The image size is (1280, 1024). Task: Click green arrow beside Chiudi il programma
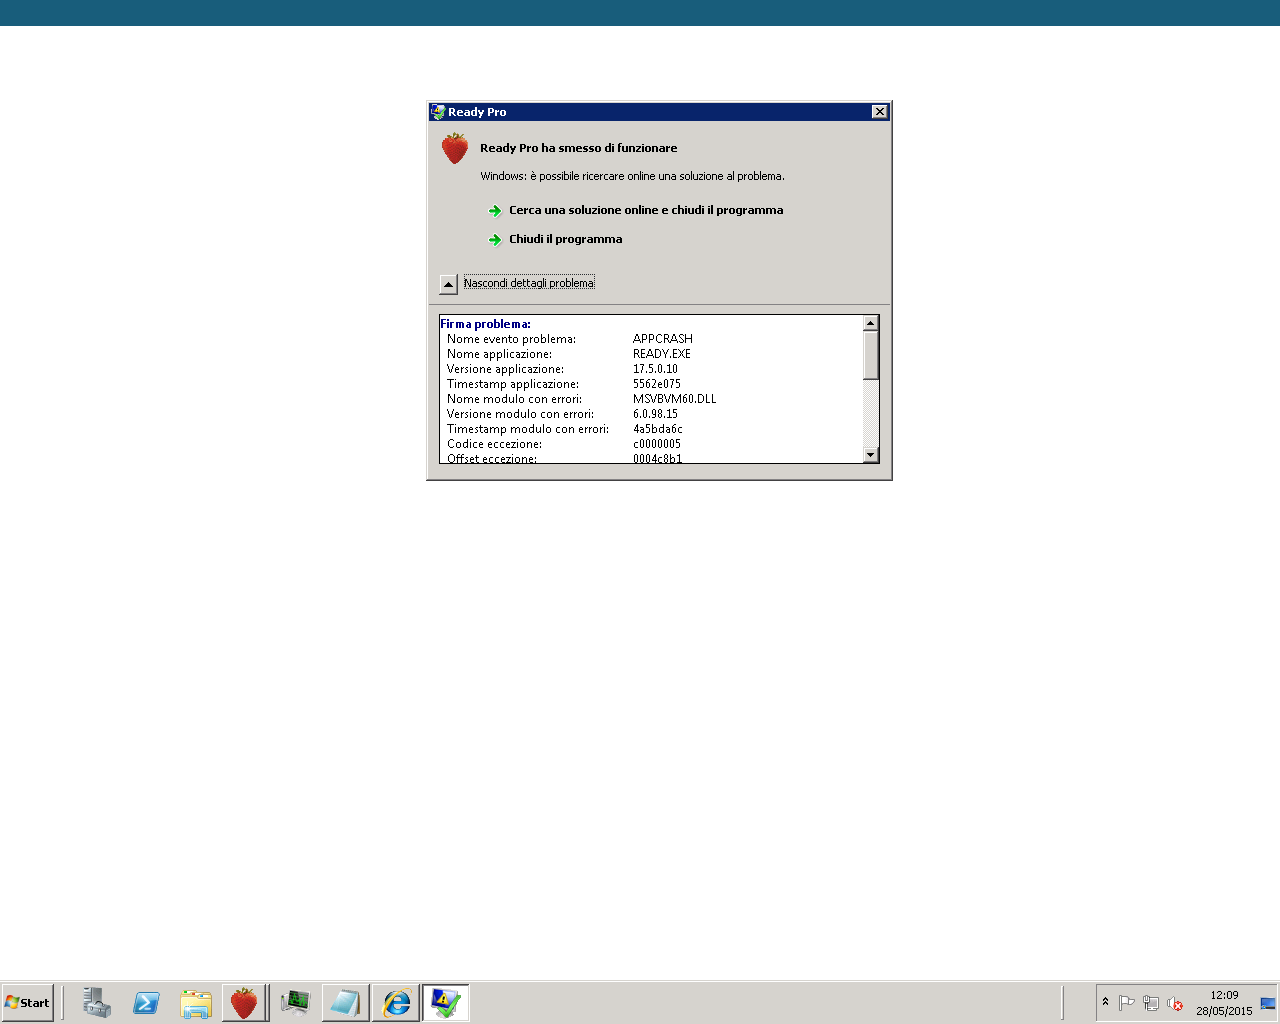(495, 240)
